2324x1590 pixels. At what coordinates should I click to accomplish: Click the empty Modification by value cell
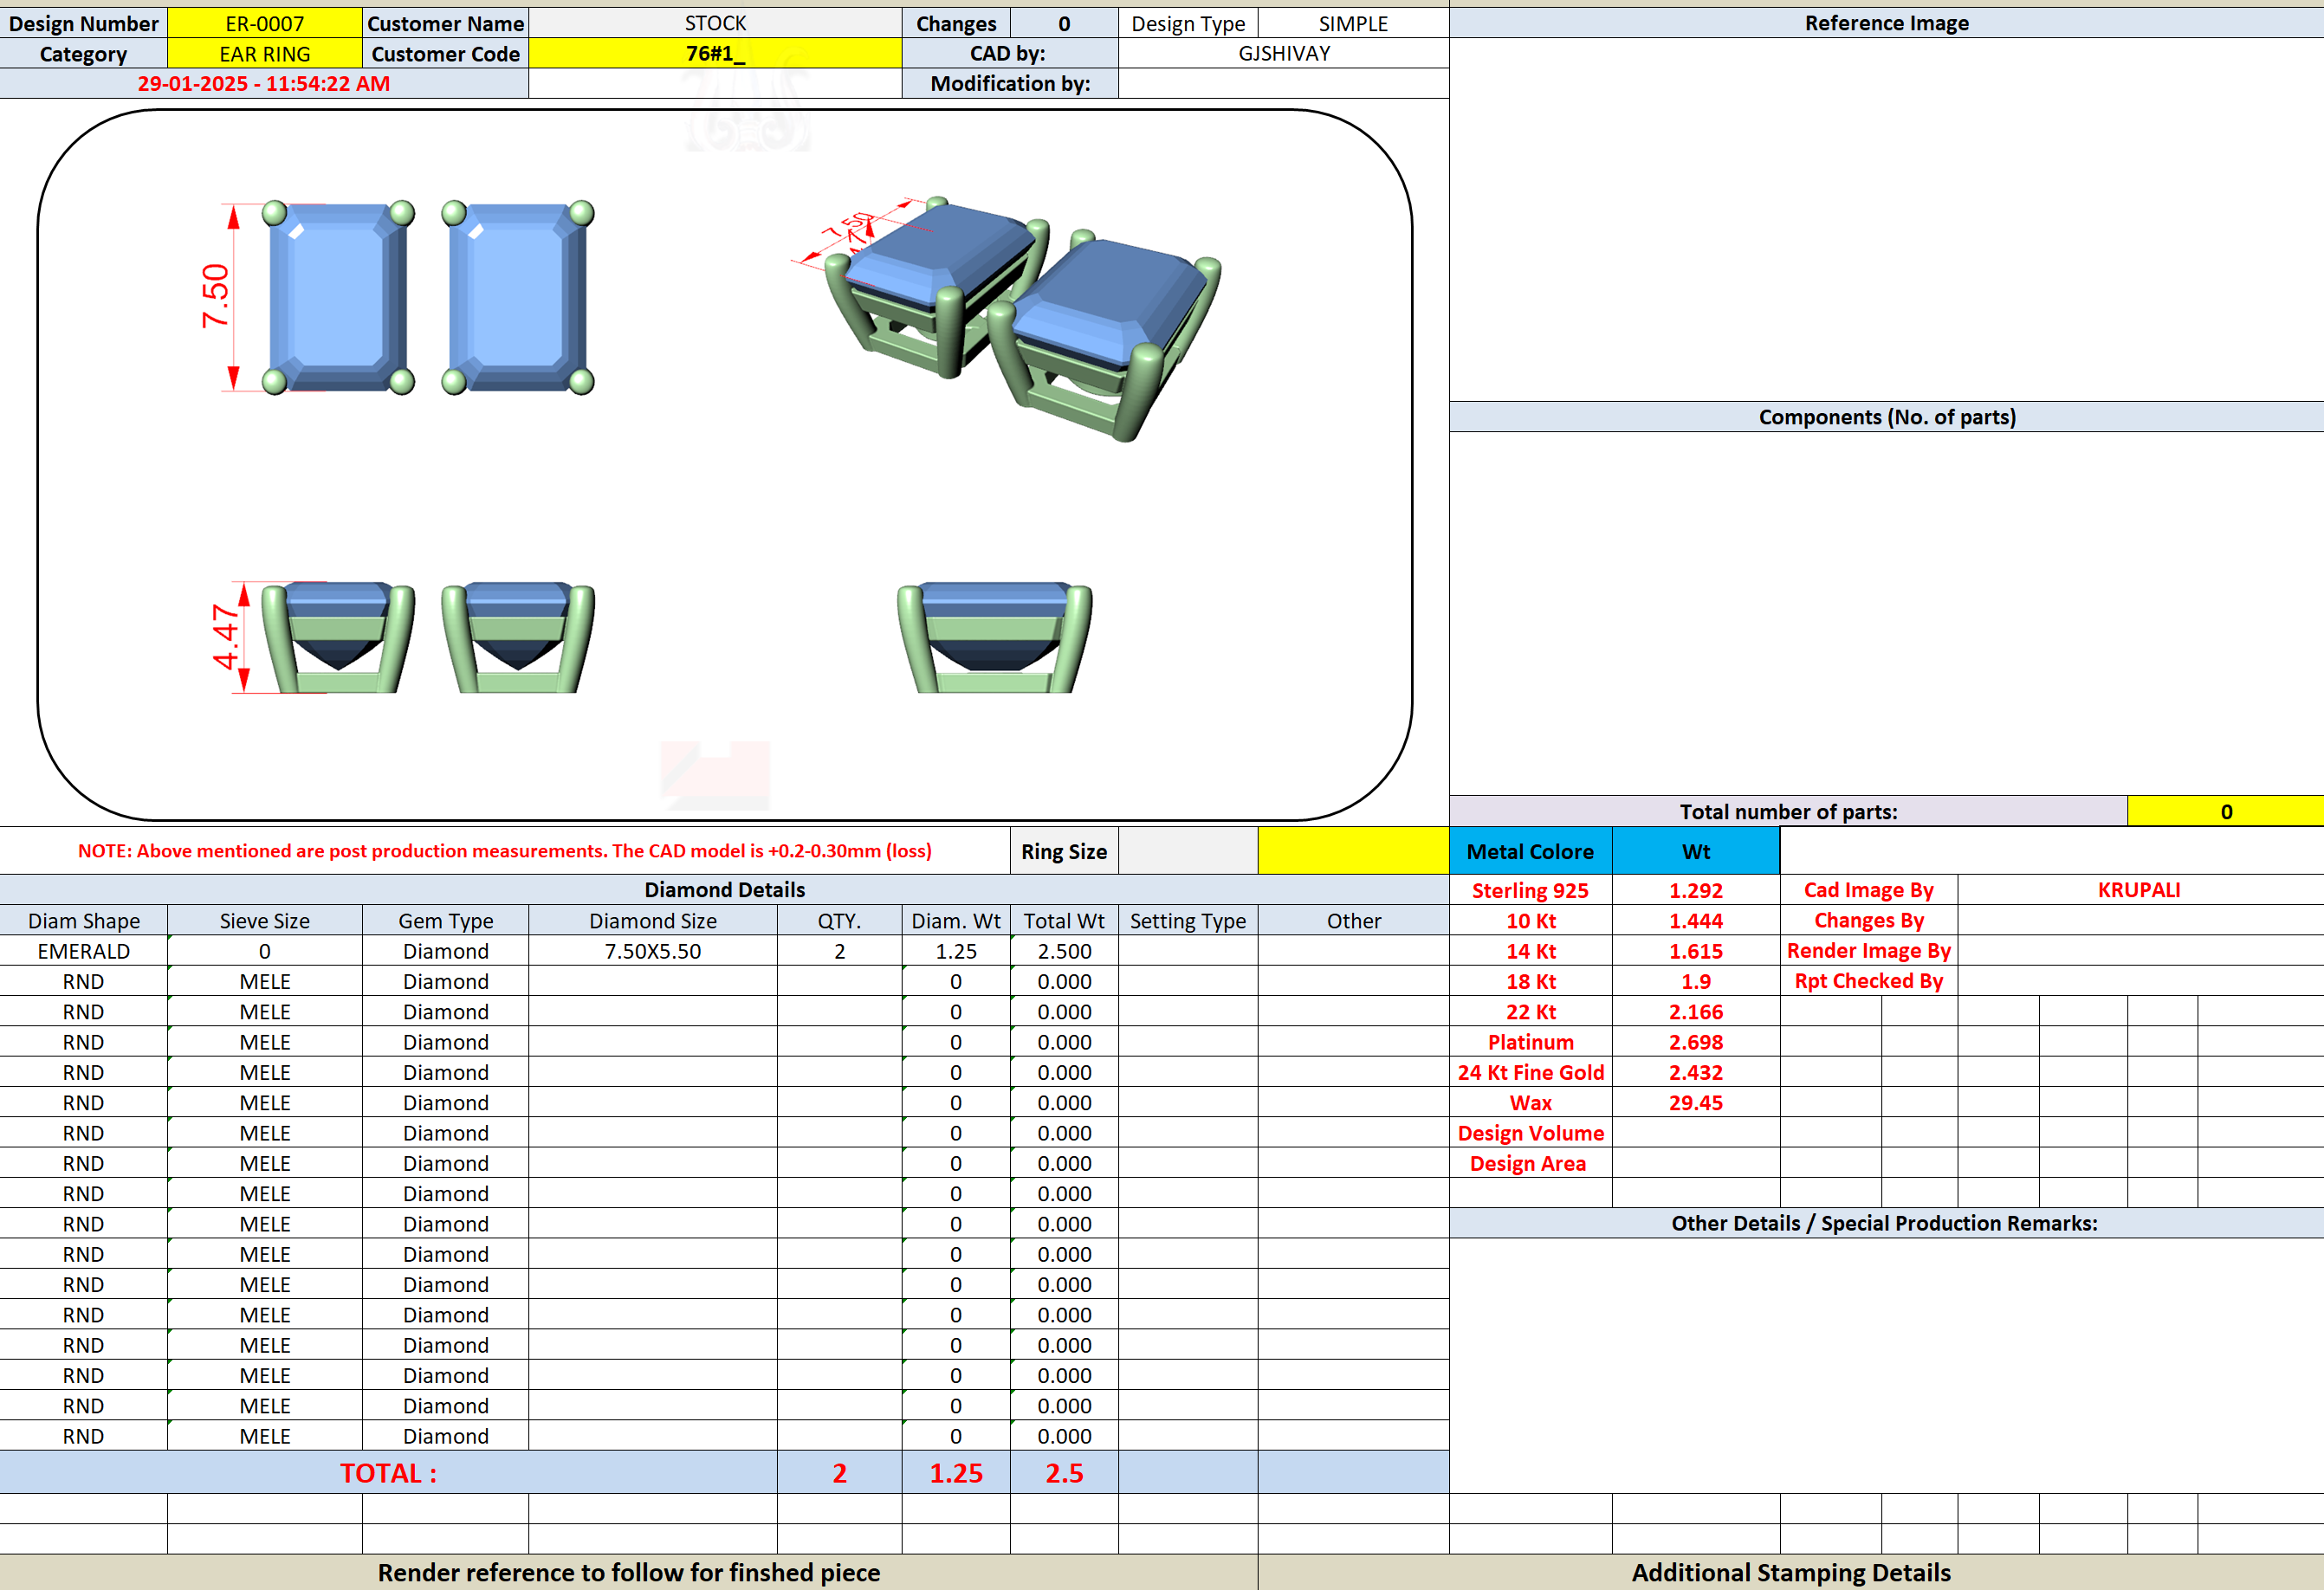1283,84
